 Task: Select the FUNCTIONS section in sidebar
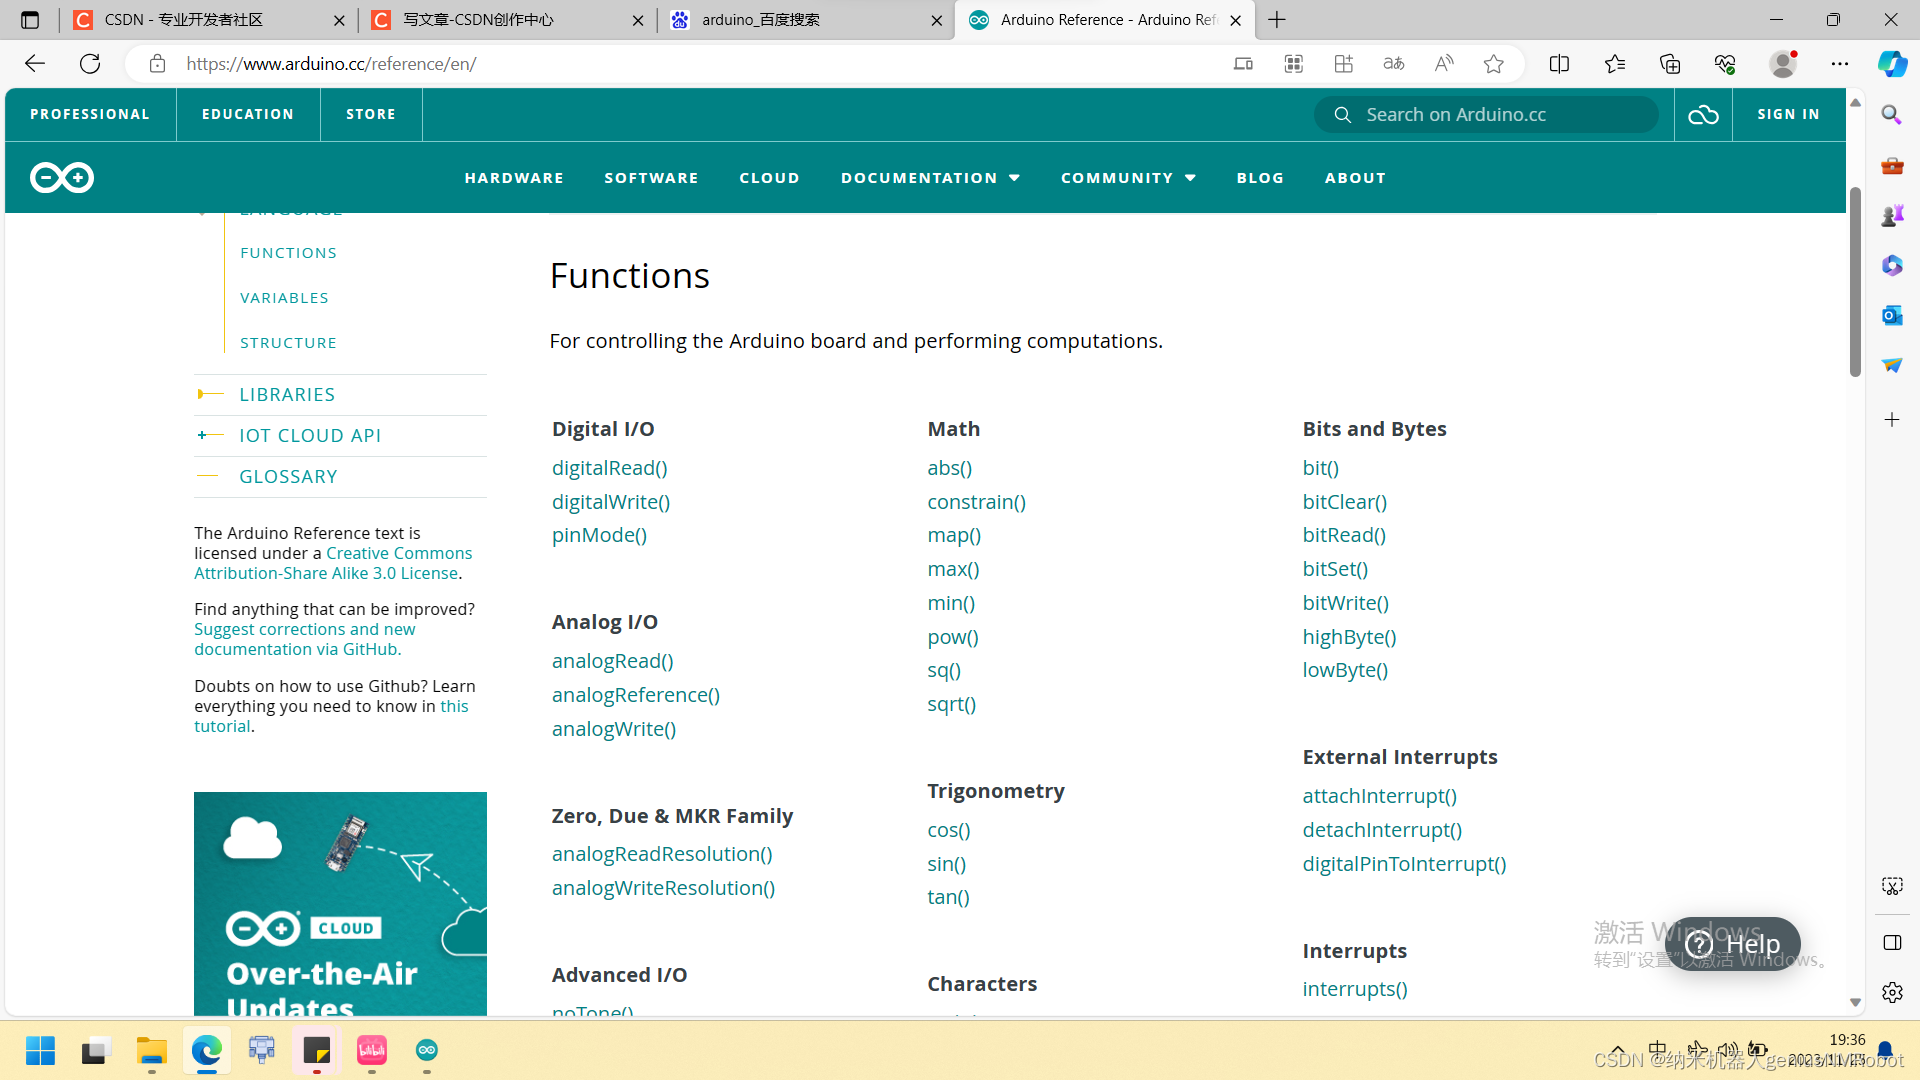[287, 252]
